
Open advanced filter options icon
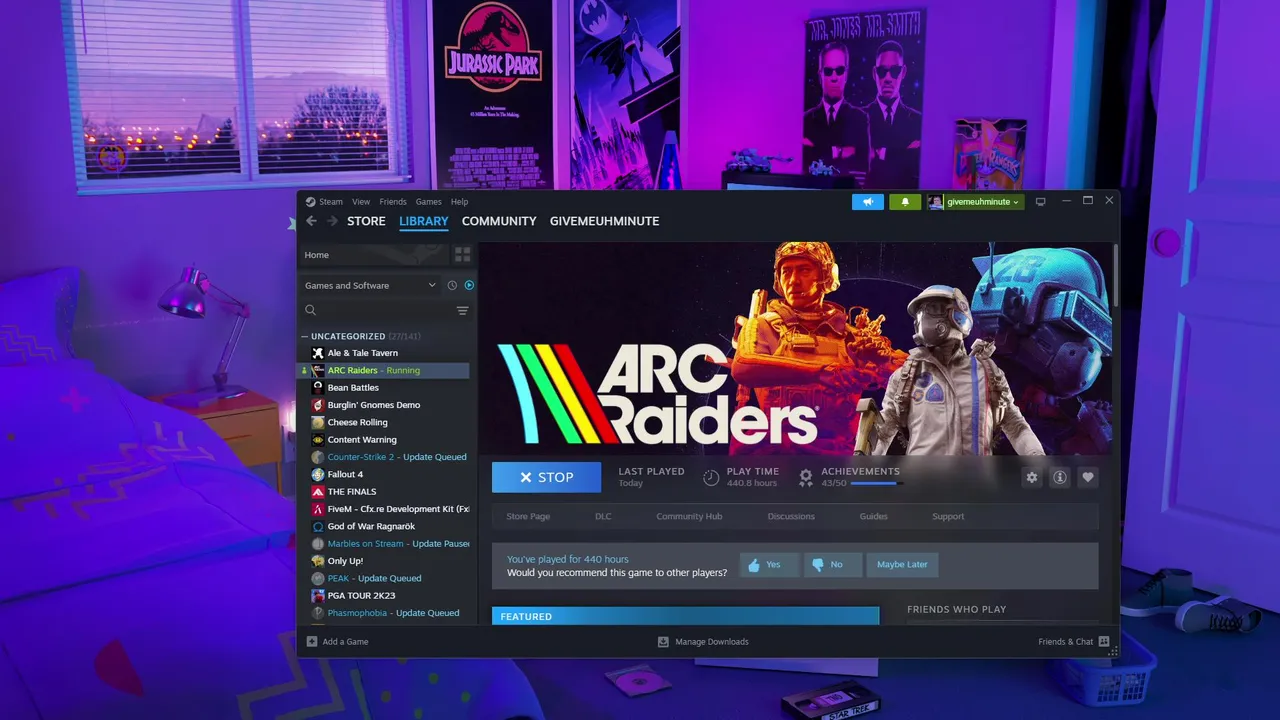(x=462, y=311)
